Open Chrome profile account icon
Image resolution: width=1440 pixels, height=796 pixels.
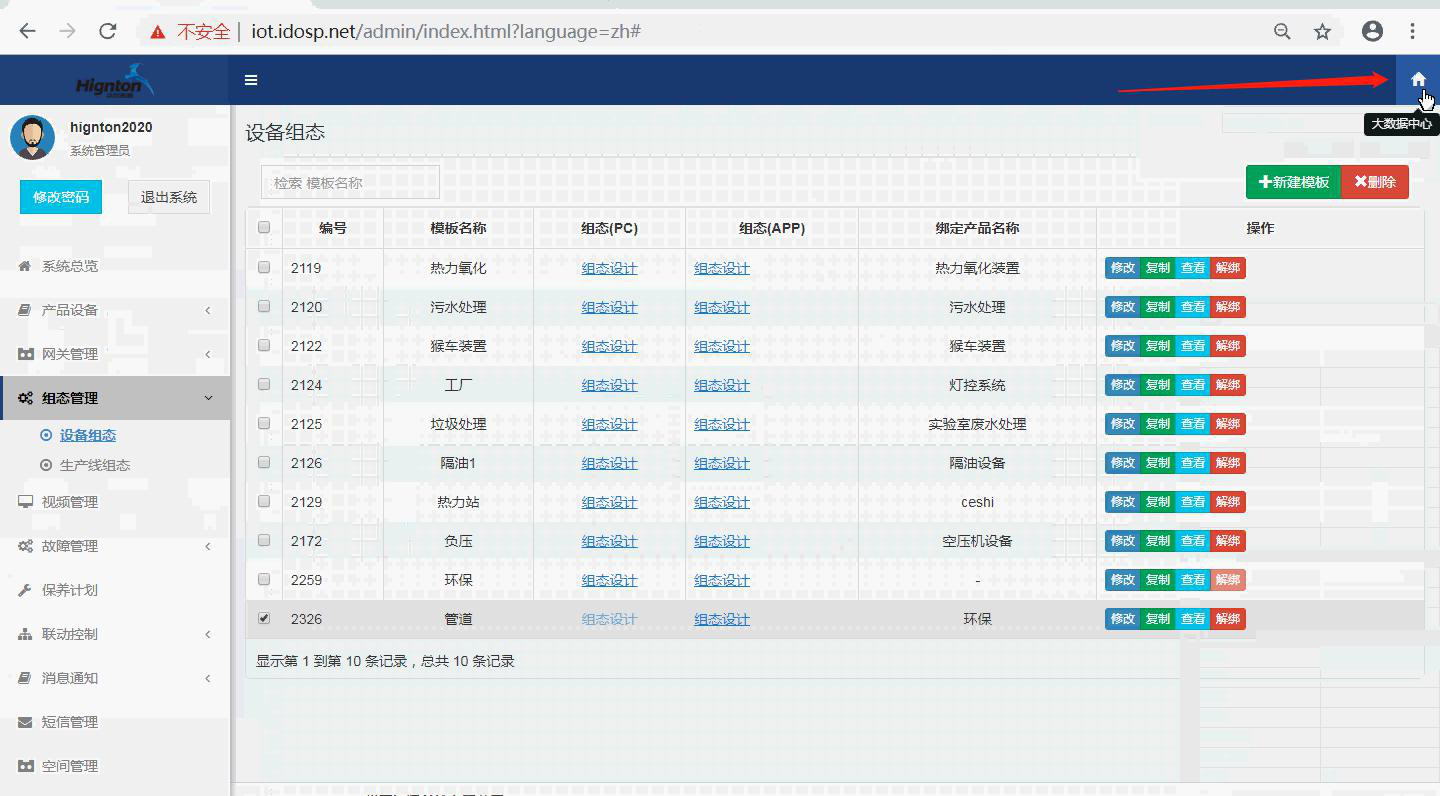pos(1372,31)
